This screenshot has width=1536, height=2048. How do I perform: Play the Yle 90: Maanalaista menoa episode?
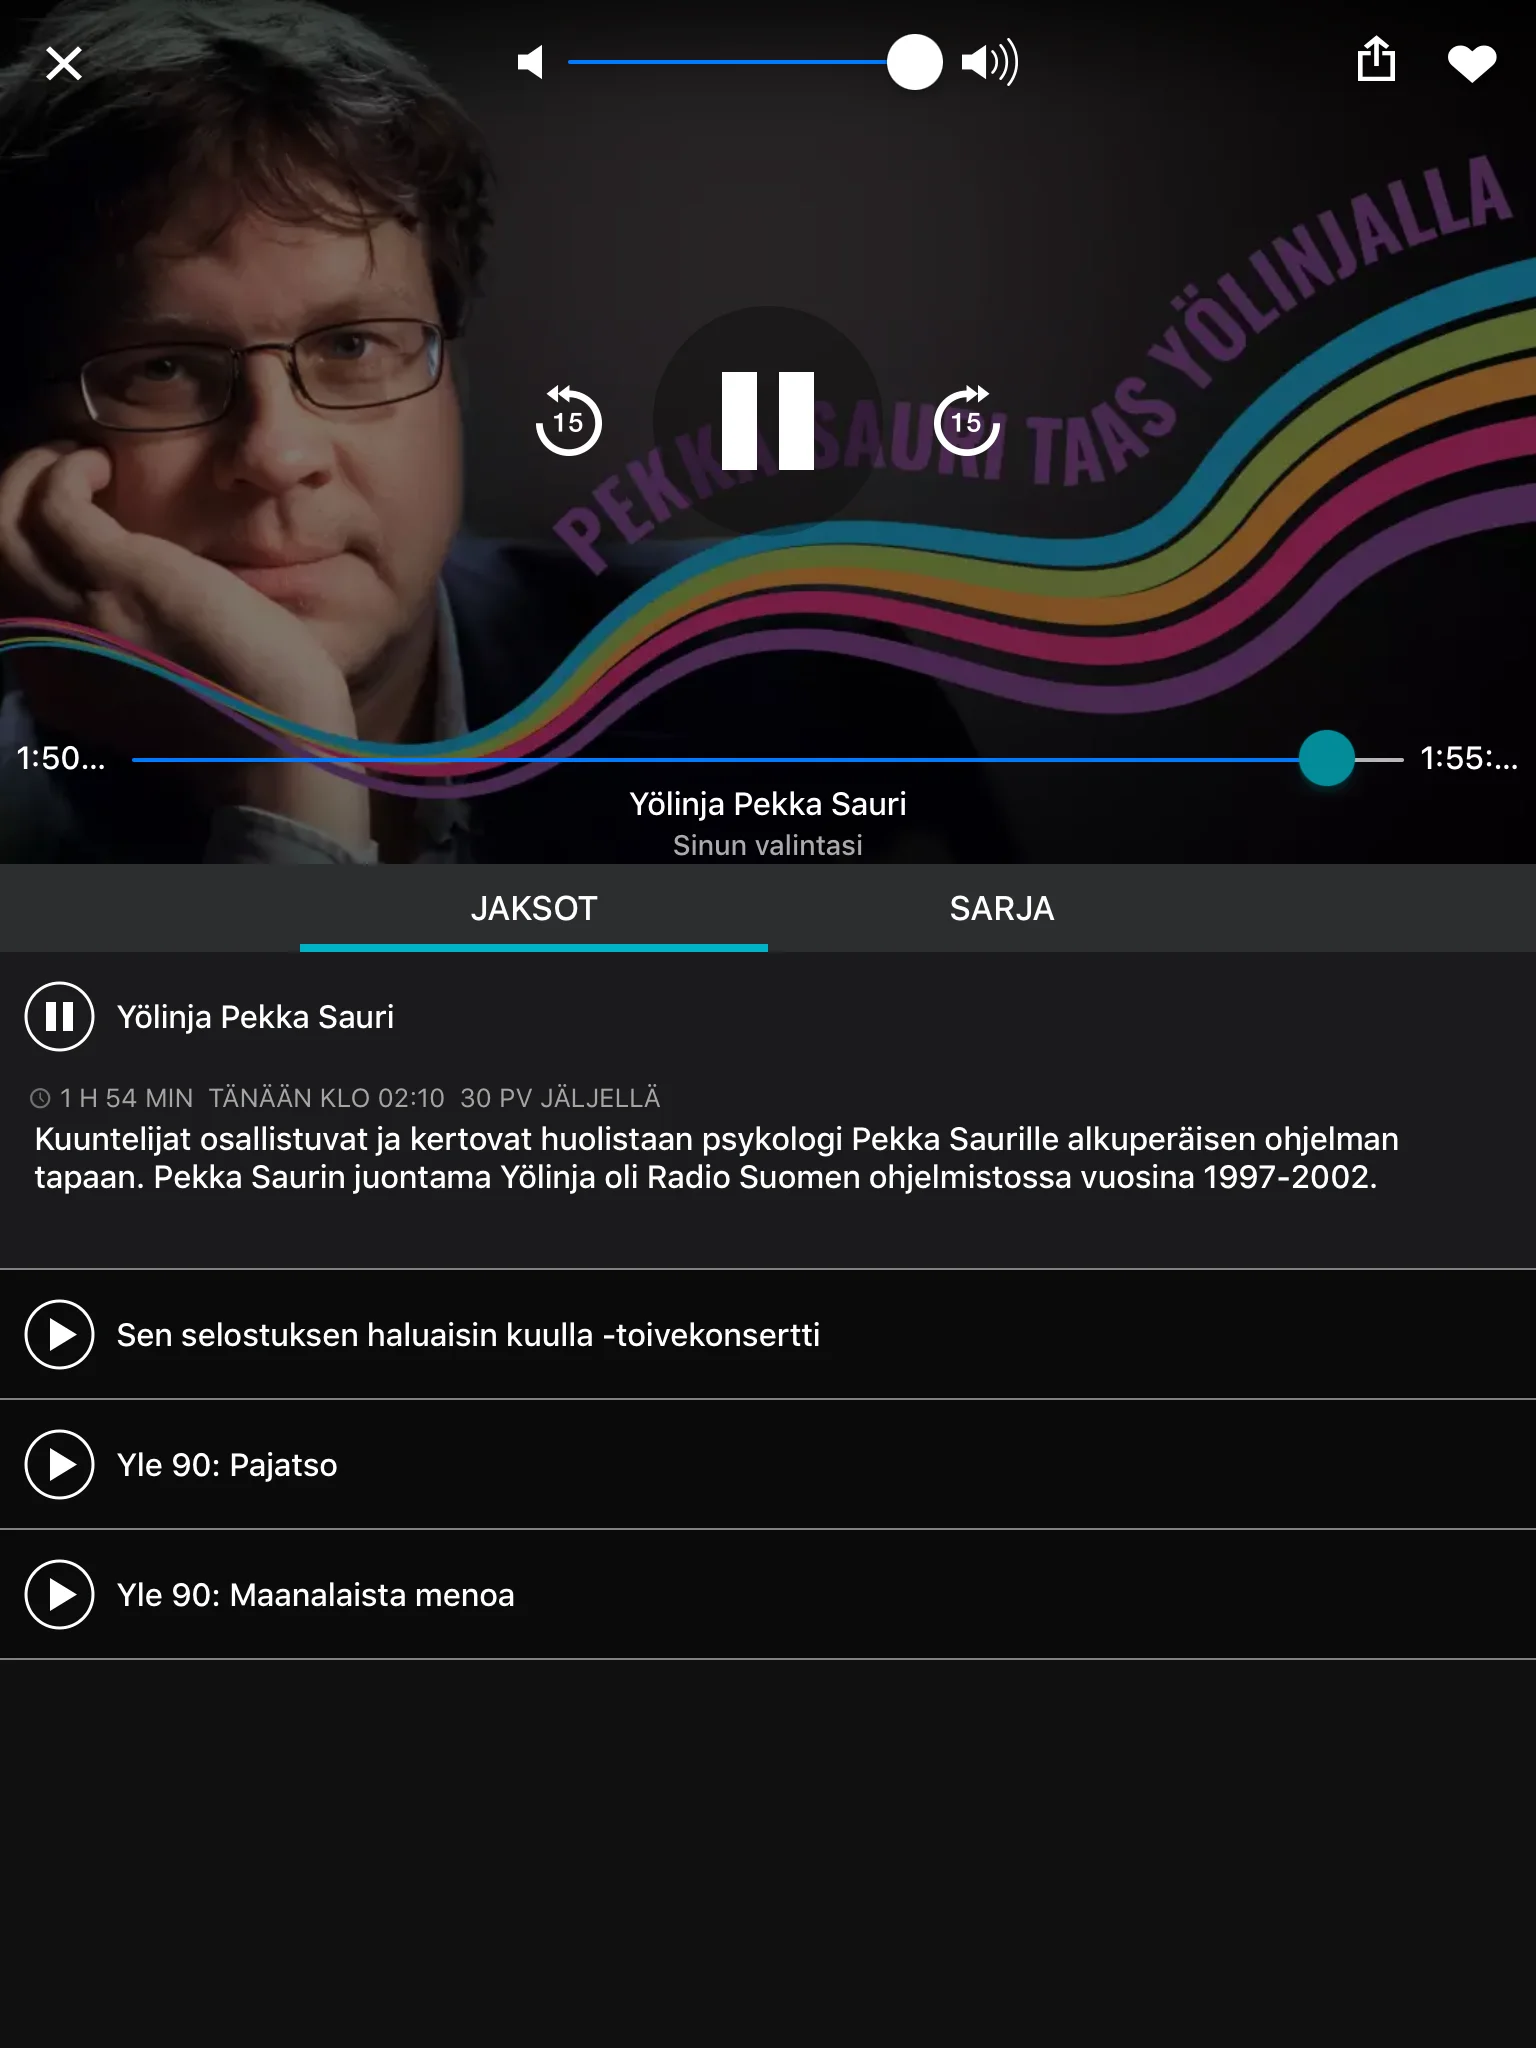[60, 1594]
